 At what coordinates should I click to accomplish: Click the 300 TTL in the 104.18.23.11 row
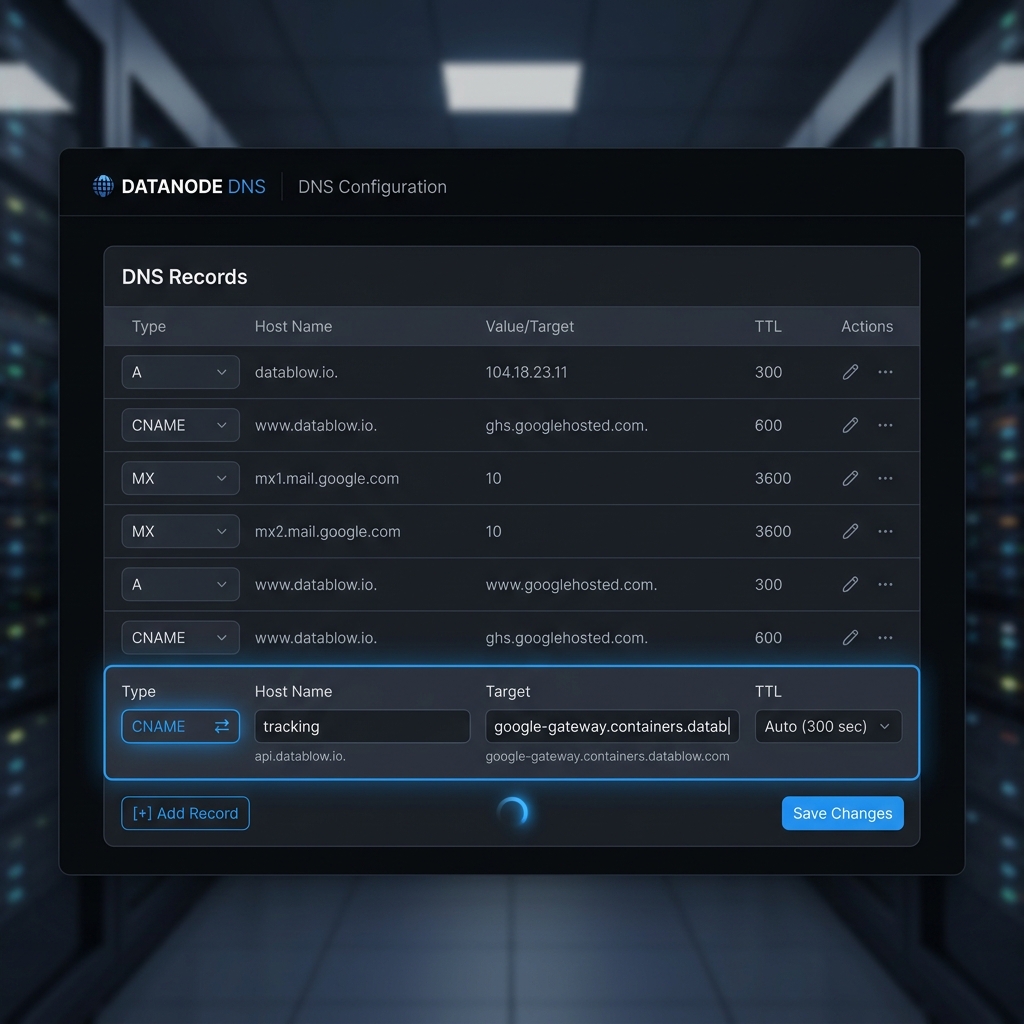[x=768, y=372]
